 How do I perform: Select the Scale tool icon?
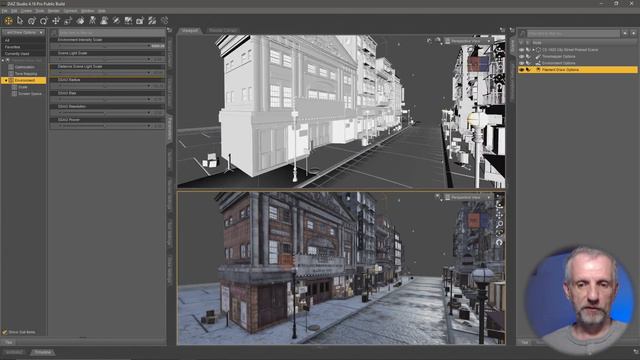click(x=68, y=20)
